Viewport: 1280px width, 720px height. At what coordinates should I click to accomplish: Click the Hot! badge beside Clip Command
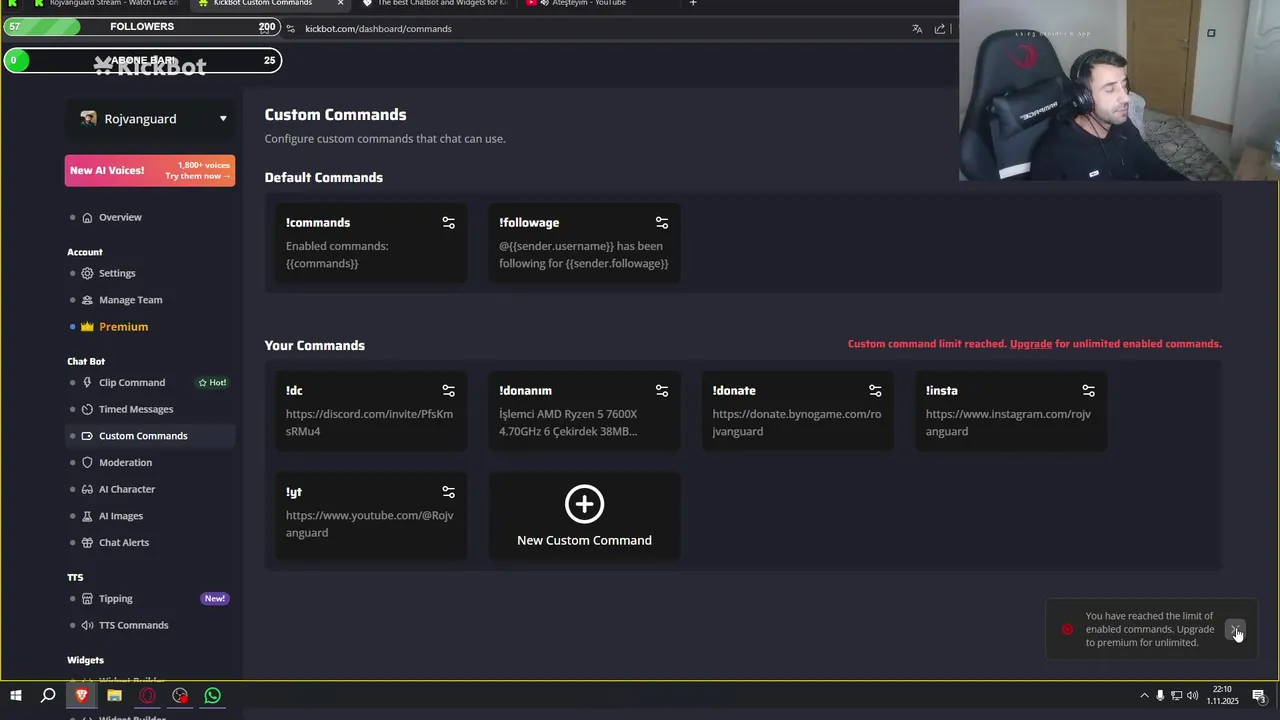click(212, 383)
